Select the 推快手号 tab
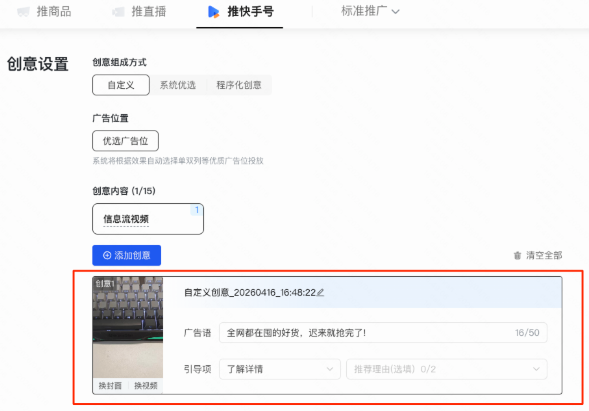The height and width of the screenshot is (411, 589). pos(240,12)
